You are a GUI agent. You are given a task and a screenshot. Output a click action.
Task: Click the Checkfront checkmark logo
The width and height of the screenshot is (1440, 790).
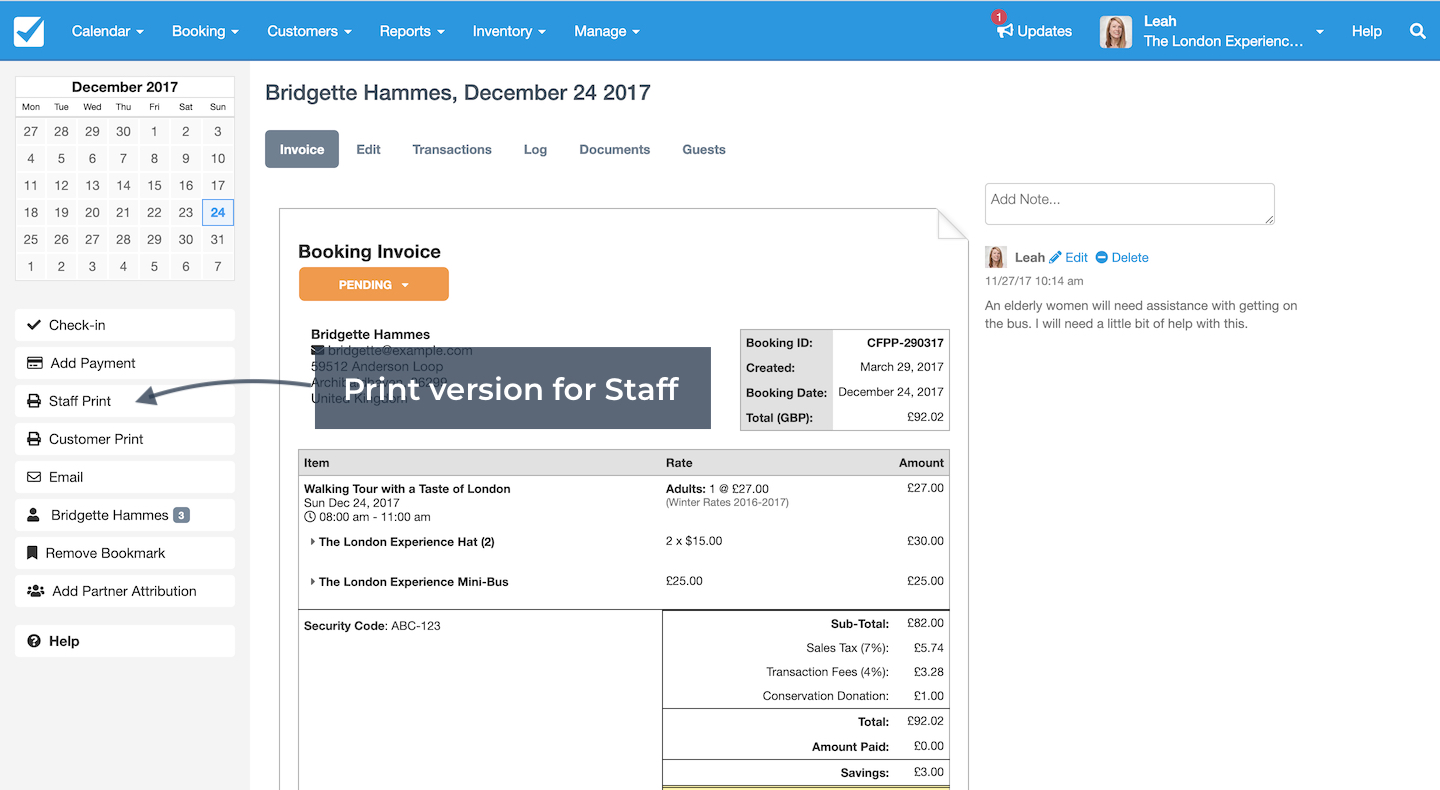click(x=29, y=31)
